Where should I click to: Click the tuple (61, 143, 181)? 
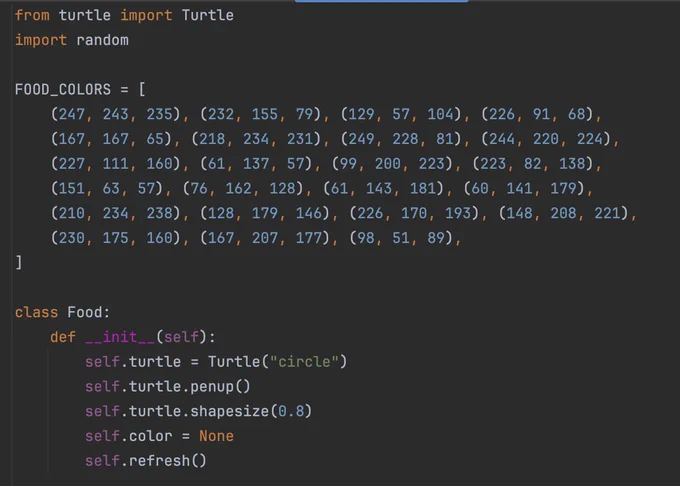(383, 189)
